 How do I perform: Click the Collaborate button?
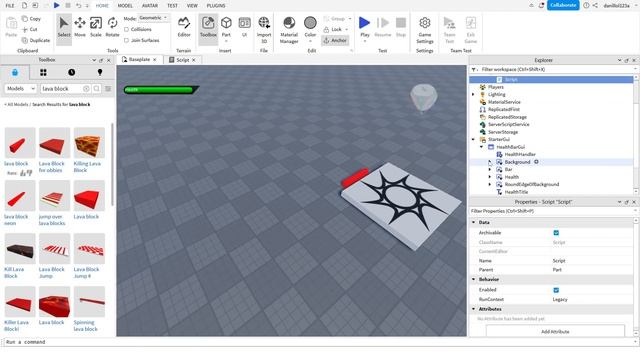(x=563, y=5)
